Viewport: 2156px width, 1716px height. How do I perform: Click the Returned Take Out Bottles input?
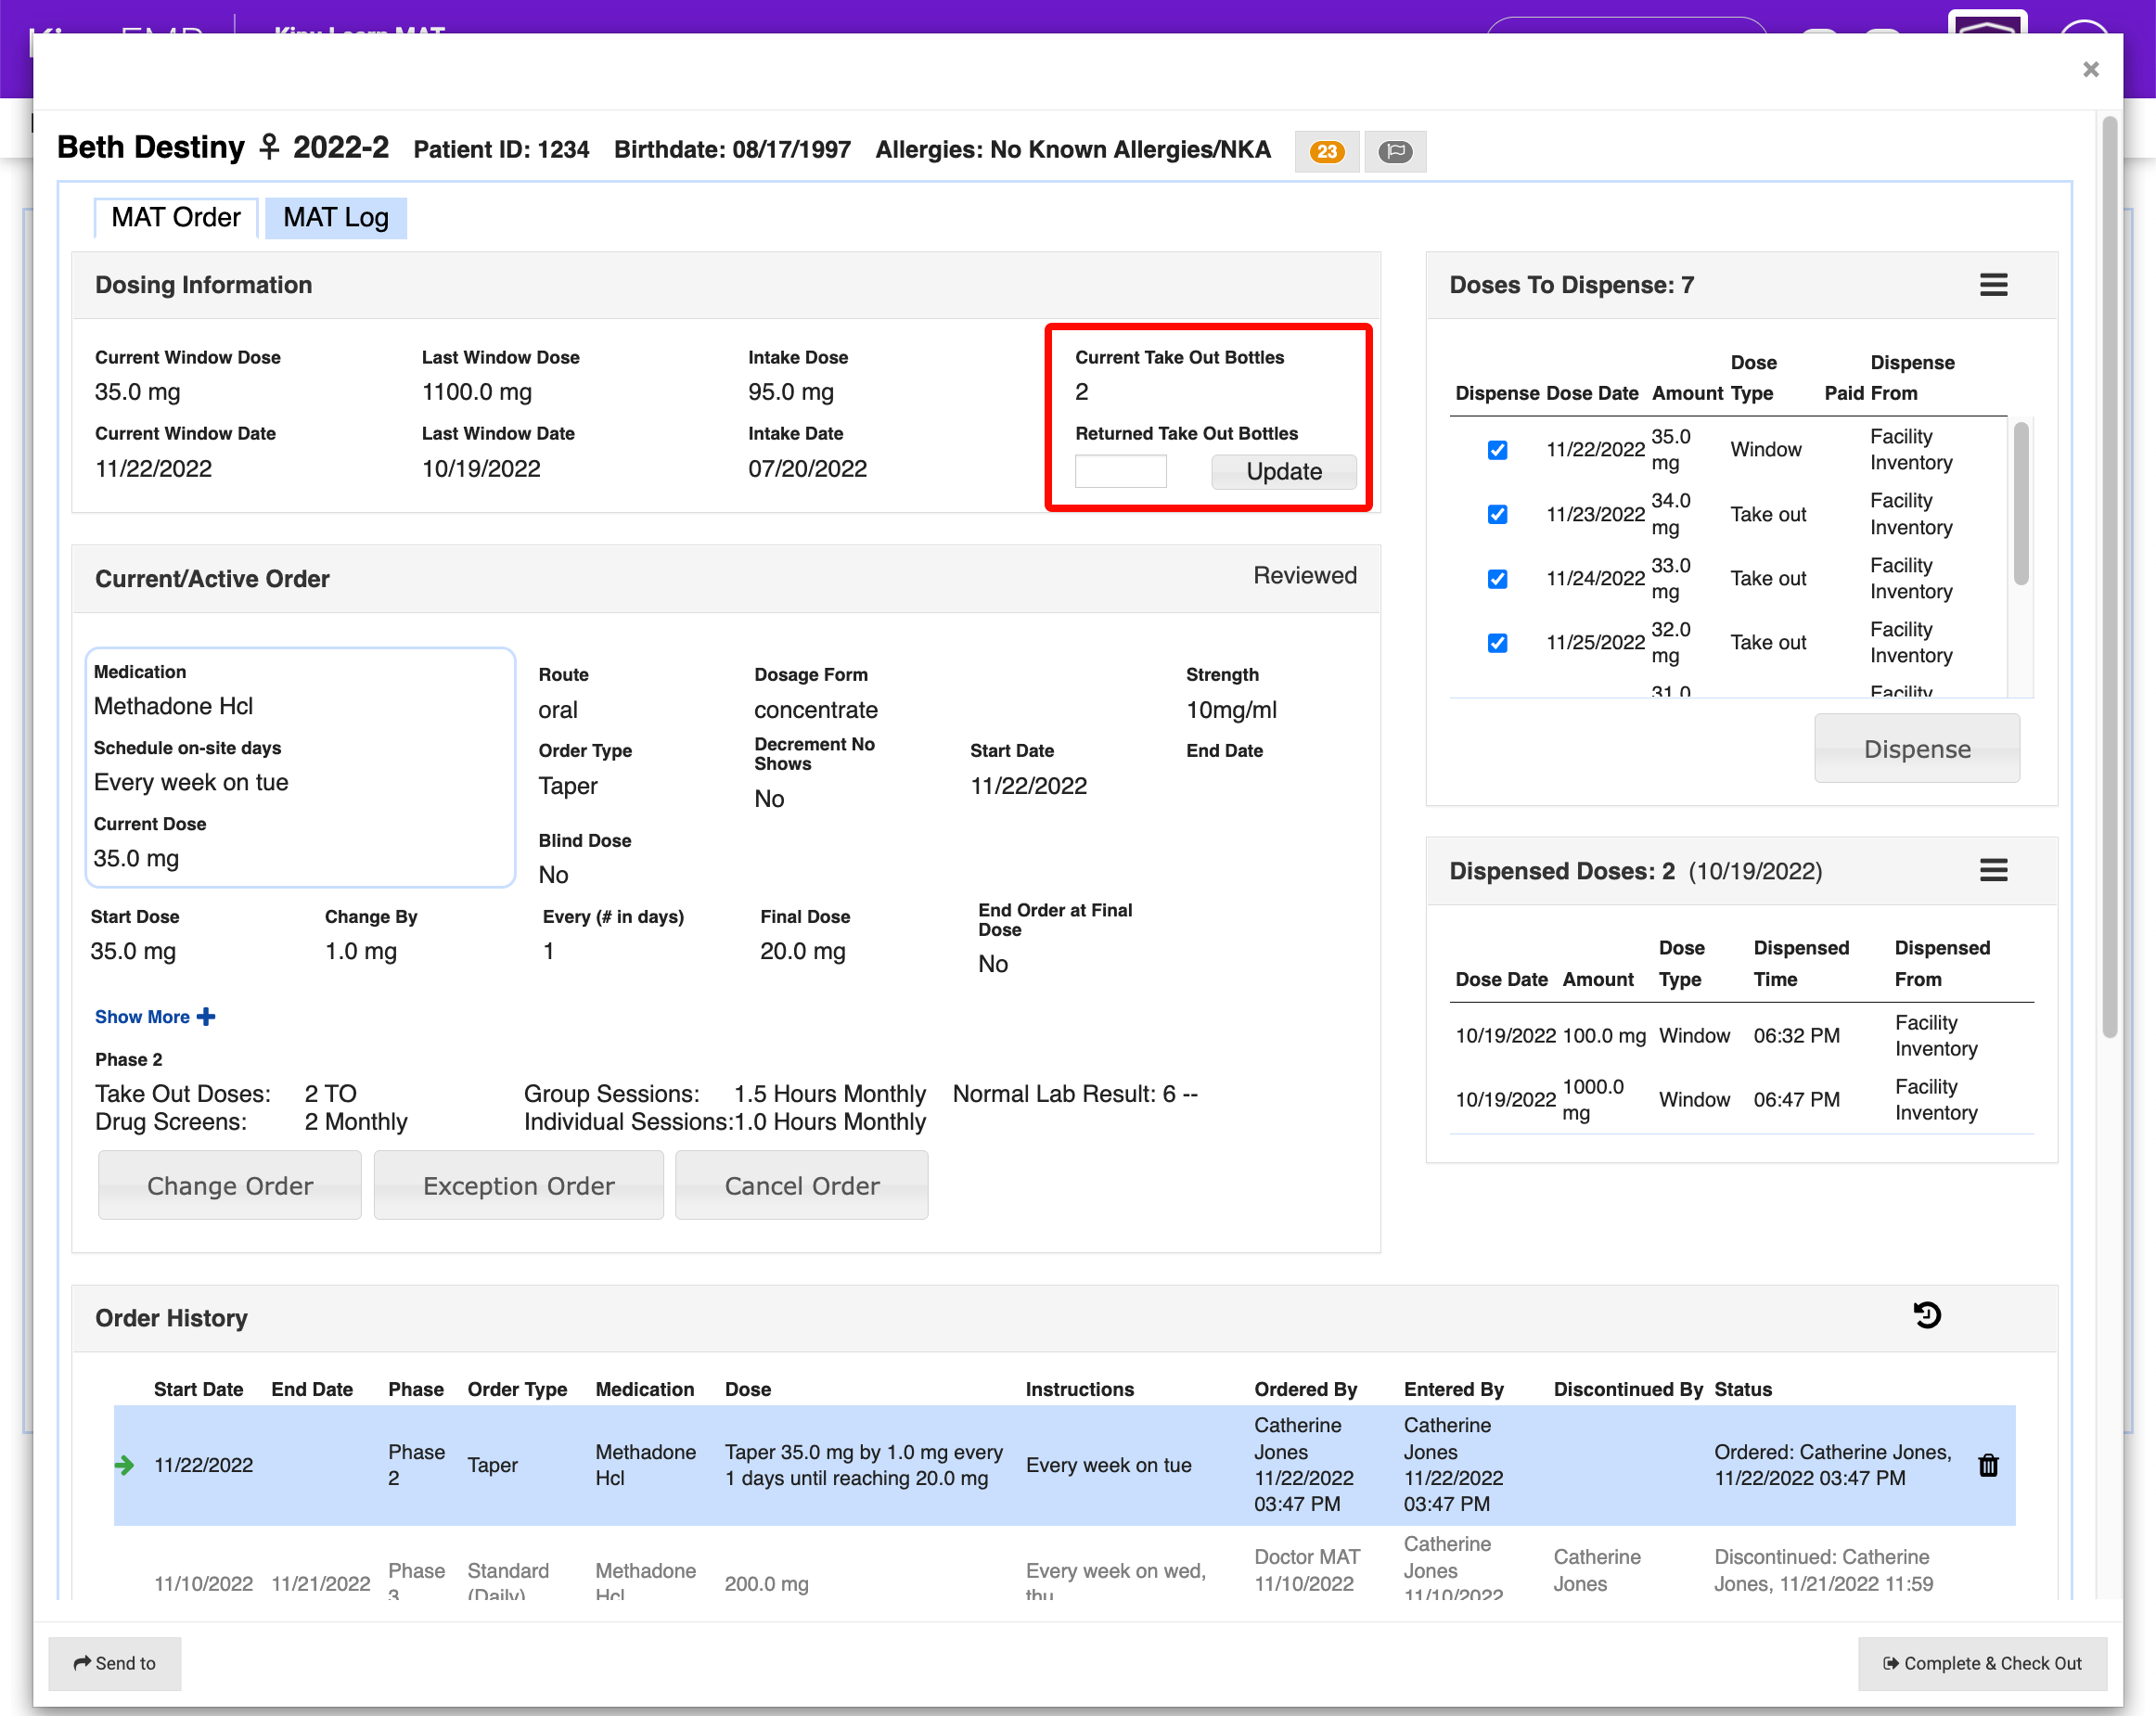tap(1120, 471)
